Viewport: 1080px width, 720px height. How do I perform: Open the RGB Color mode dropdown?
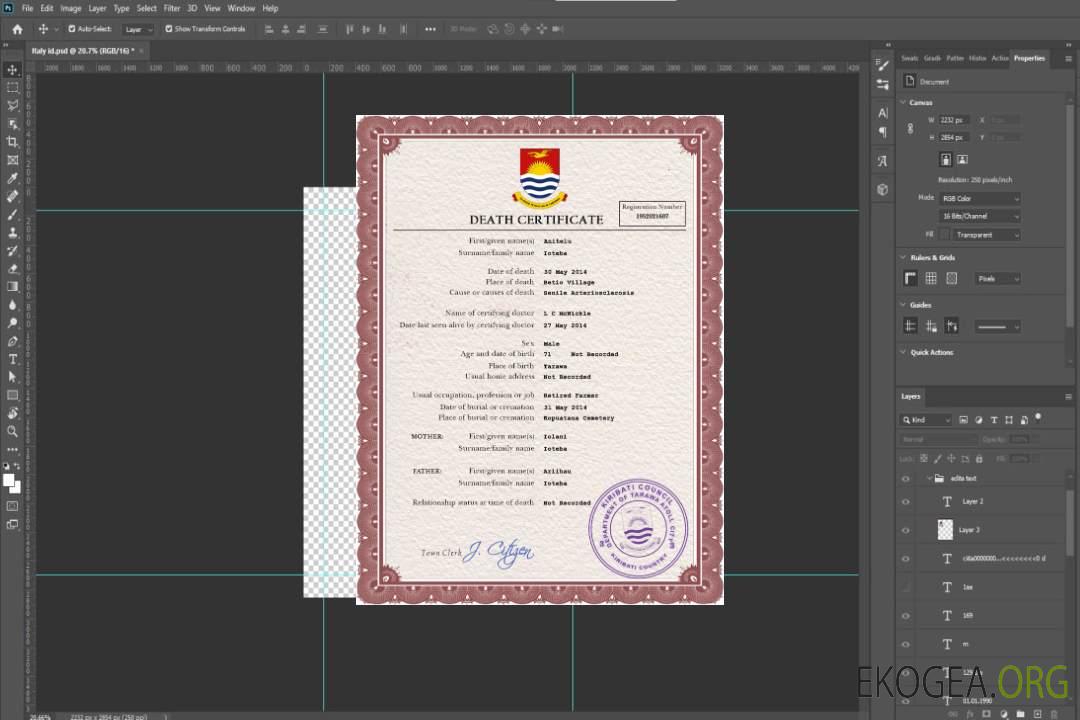[979, 198]
